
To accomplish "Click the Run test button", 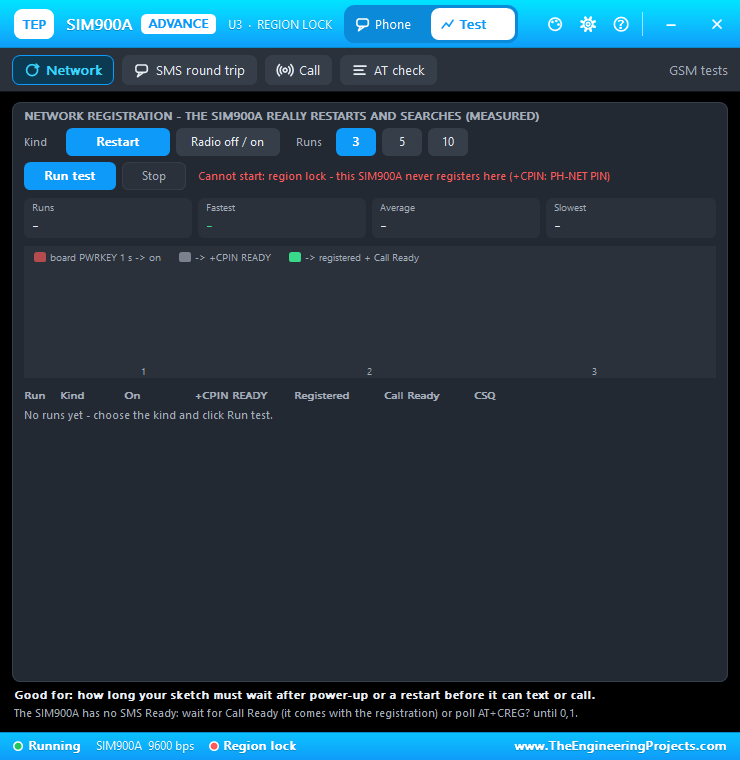I will [70, 176].
